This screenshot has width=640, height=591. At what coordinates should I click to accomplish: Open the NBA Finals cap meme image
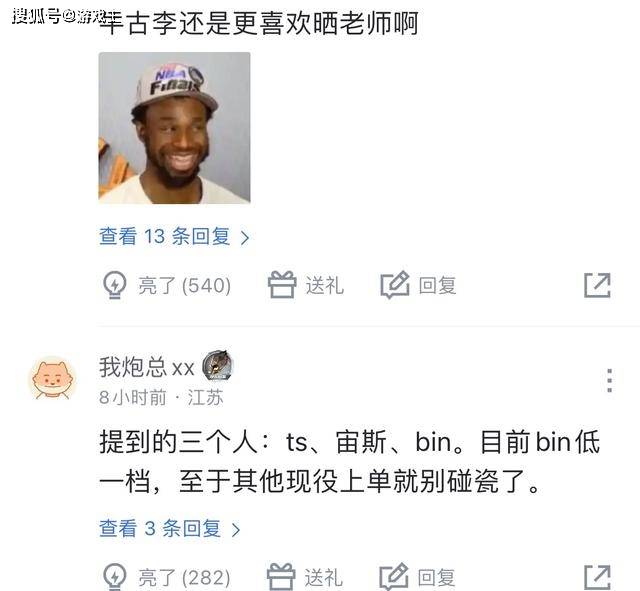click(174, 128)
